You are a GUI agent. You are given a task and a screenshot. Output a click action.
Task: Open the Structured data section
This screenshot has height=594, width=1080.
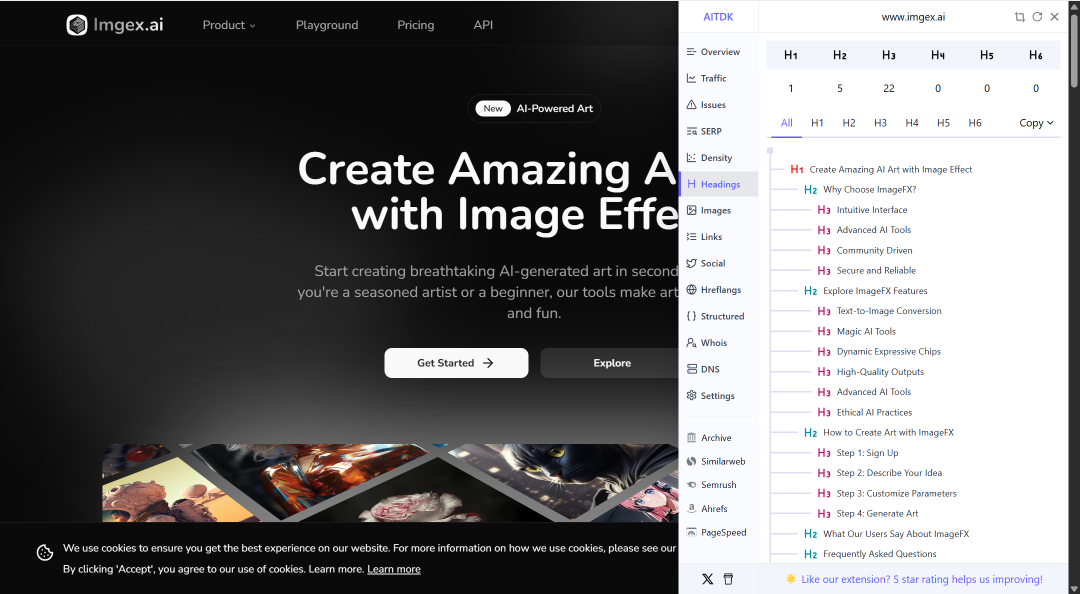[718, 316]
